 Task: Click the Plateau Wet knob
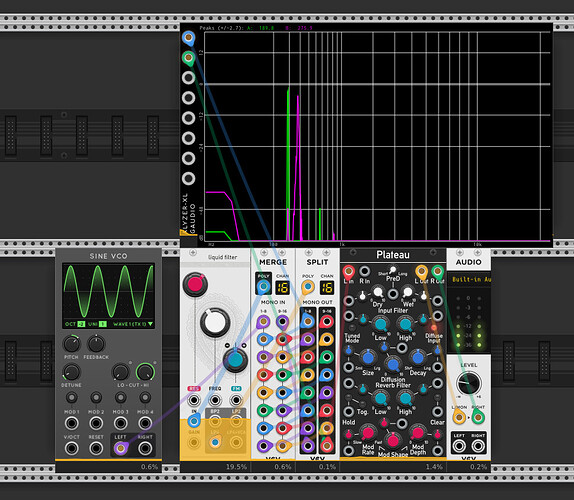pos(407,292)
